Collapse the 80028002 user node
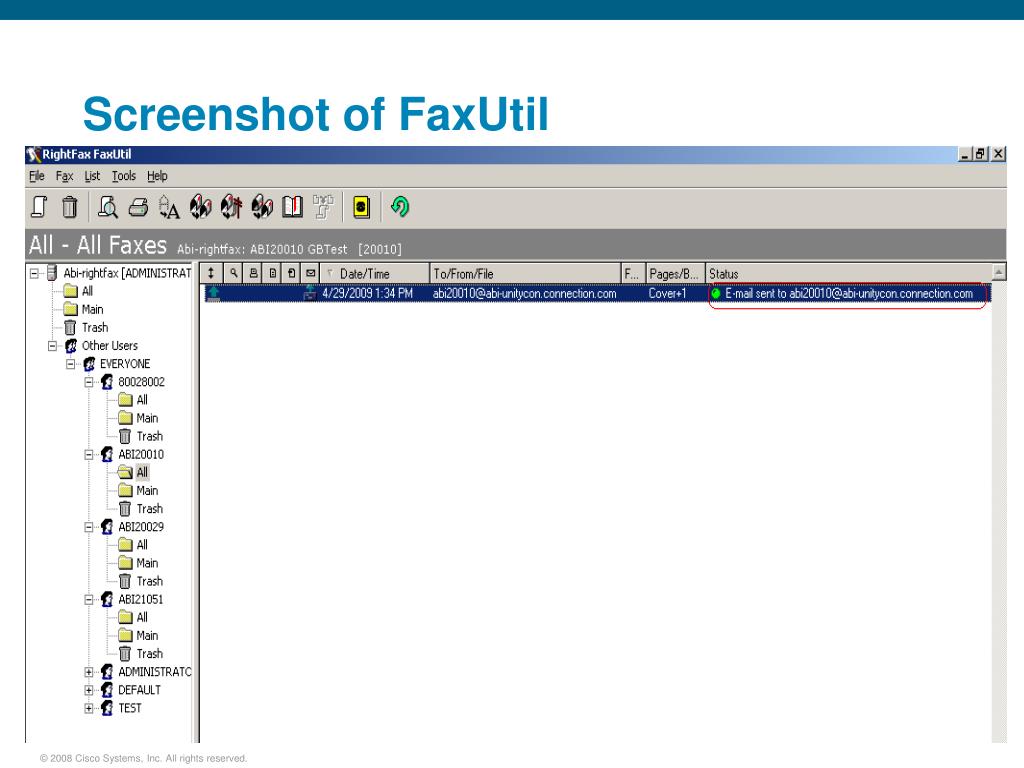The width and height of the screenshot is (1024, 768). point(89,383)
